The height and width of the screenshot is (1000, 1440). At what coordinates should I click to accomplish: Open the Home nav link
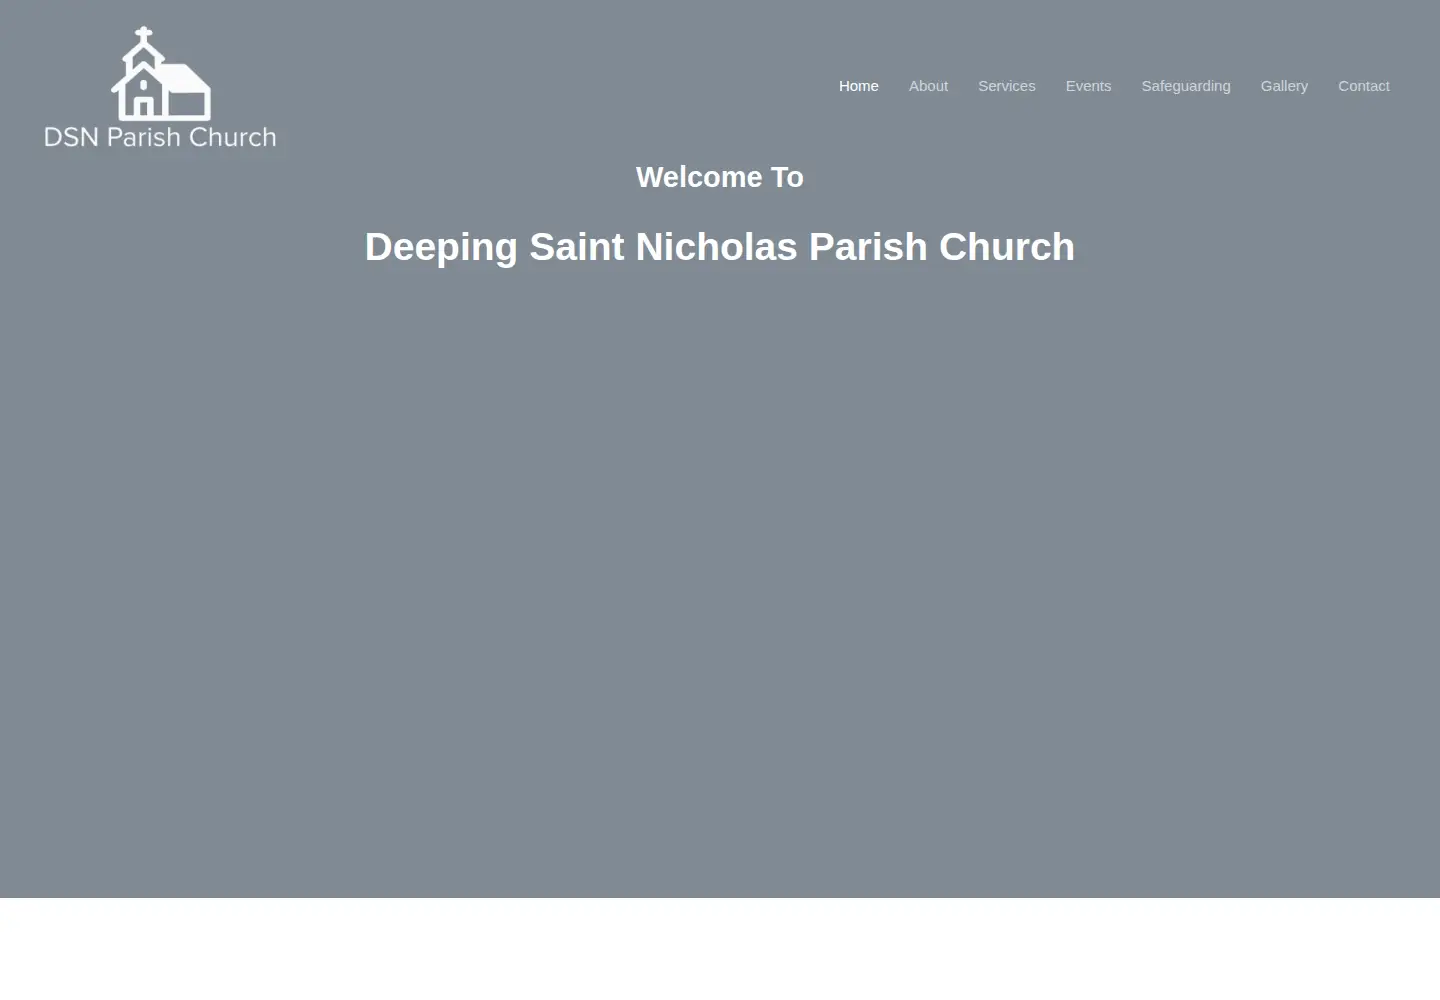(858, 86)
